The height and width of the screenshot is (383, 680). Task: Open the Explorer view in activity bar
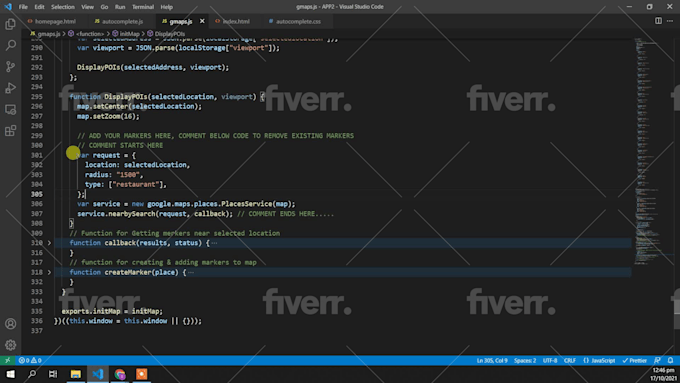[10, 24]
